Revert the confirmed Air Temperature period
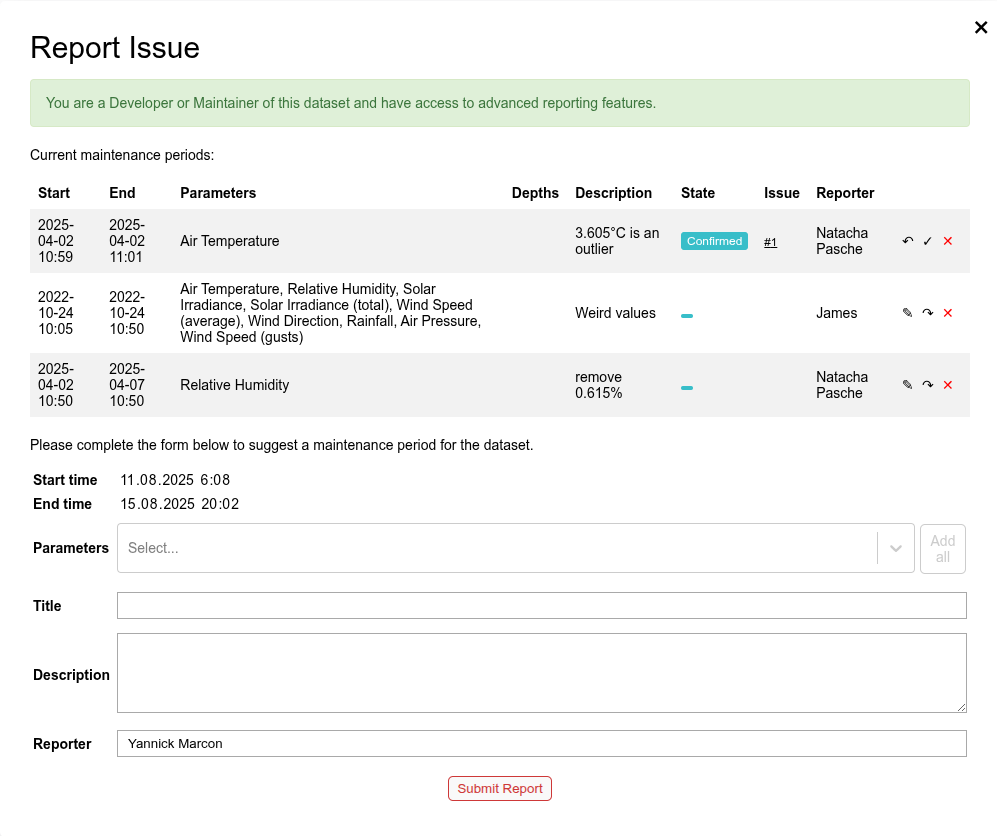997x836 pixels. coord(907,241)
